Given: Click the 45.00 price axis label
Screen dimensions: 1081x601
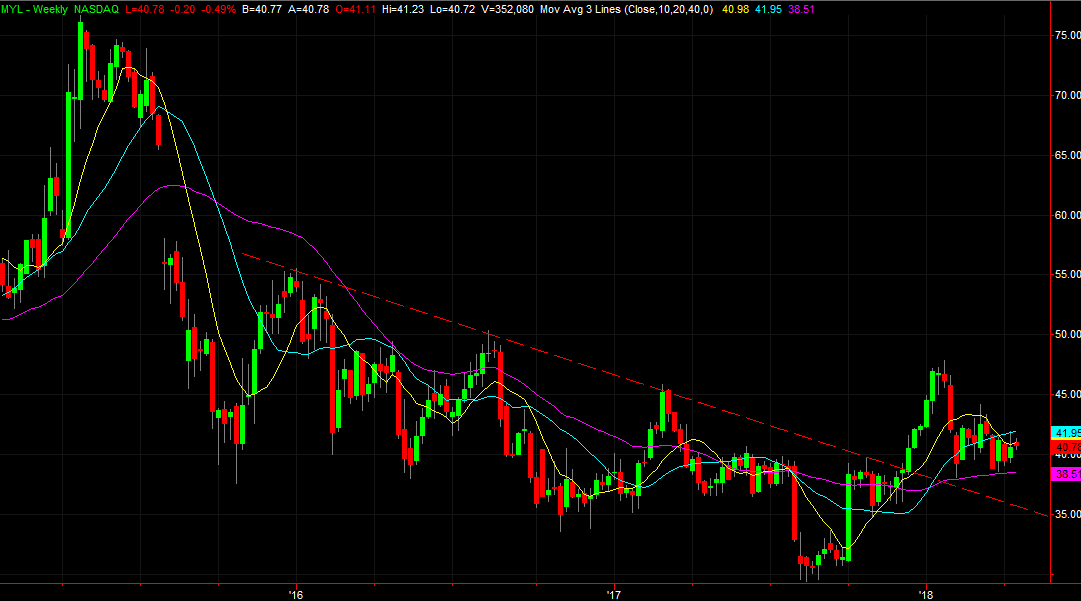Looking at the screenshot, I should point(1067,394).
